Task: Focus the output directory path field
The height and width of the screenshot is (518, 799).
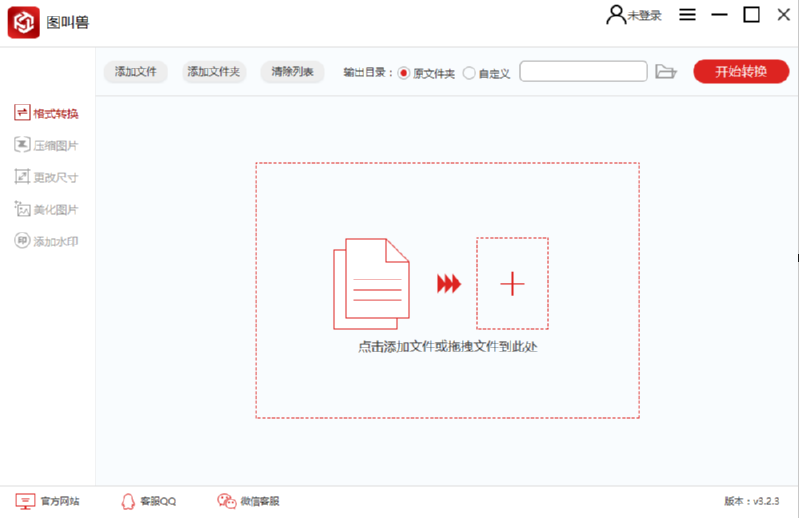Action: click(583, 71)
